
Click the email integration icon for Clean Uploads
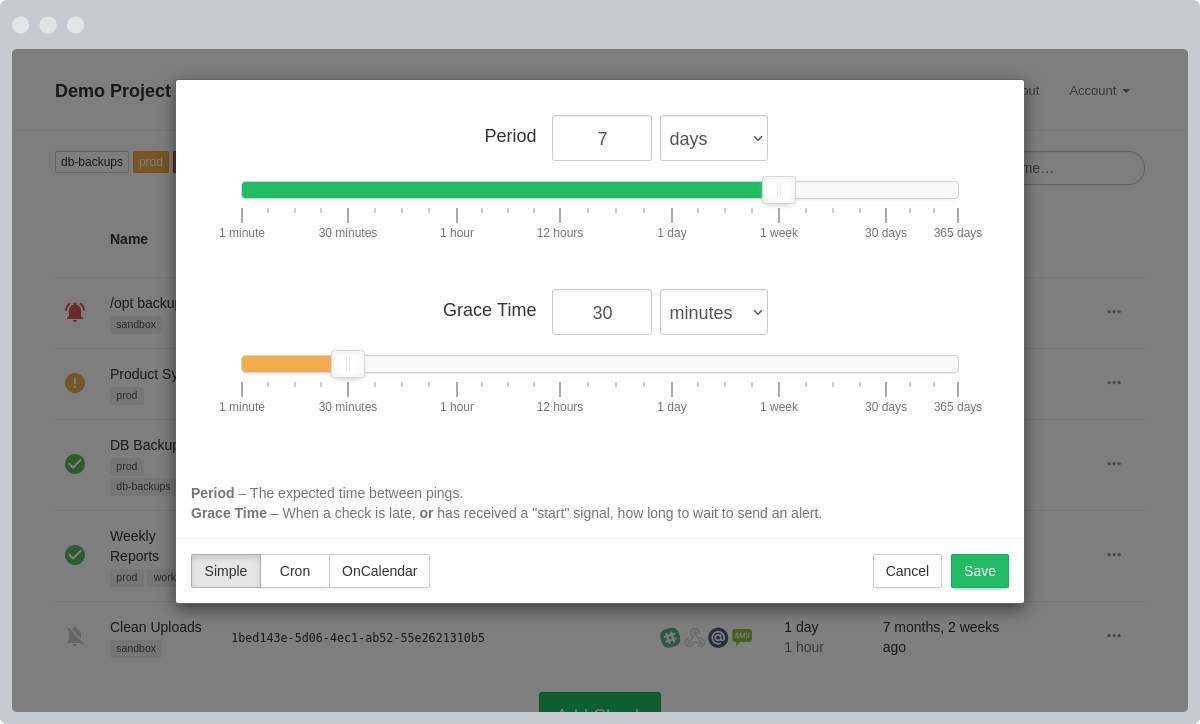pos(718,637)
